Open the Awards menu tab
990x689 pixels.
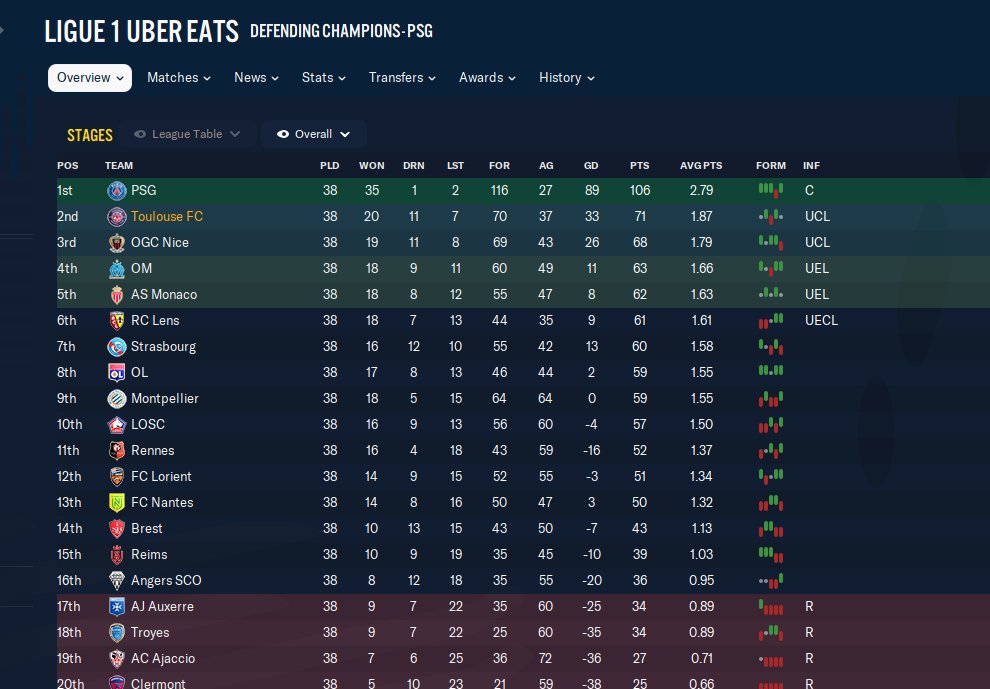coord(488,77)
